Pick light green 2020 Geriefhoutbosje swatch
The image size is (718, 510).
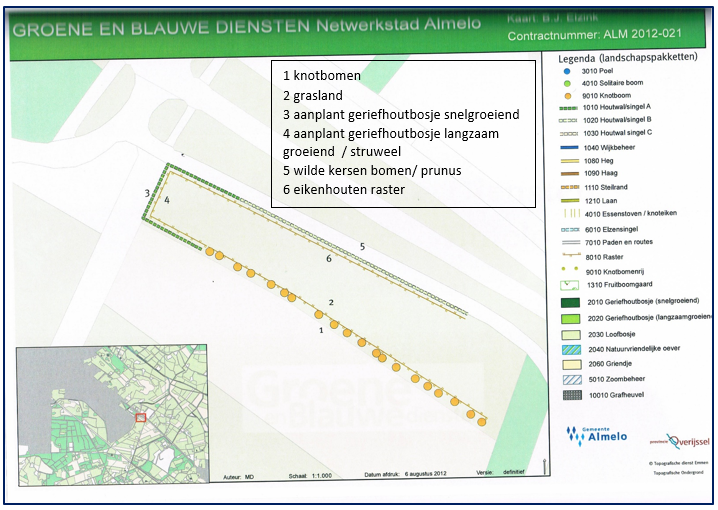pos(571,319)
